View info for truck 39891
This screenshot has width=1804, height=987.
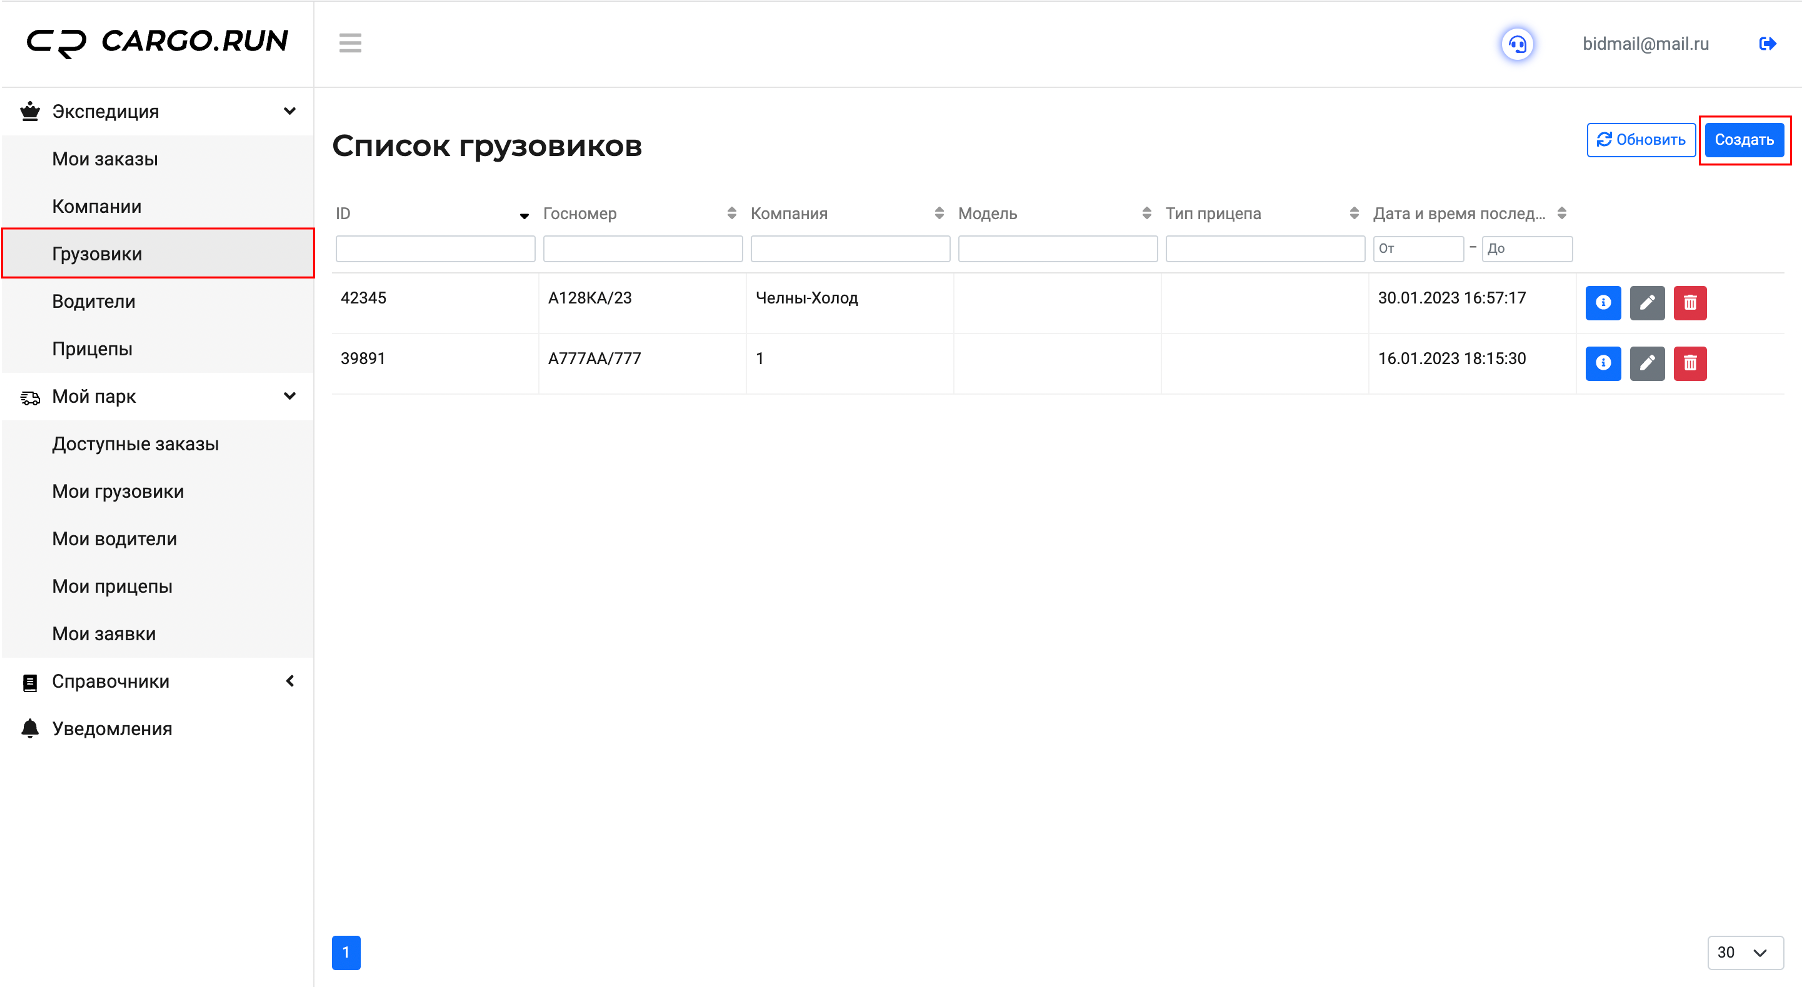(x=1603, y=363)
